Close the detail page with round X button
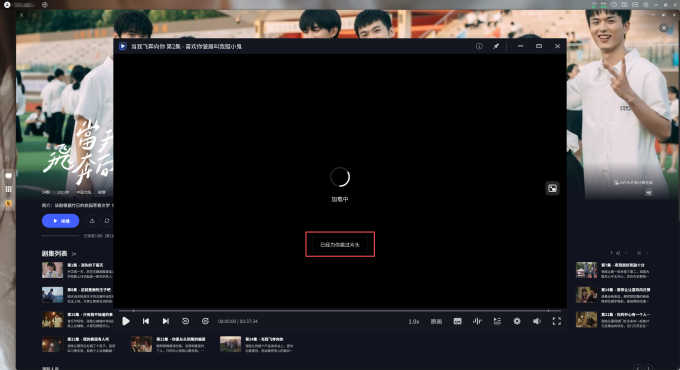680x370 pixels. point(664,28)
